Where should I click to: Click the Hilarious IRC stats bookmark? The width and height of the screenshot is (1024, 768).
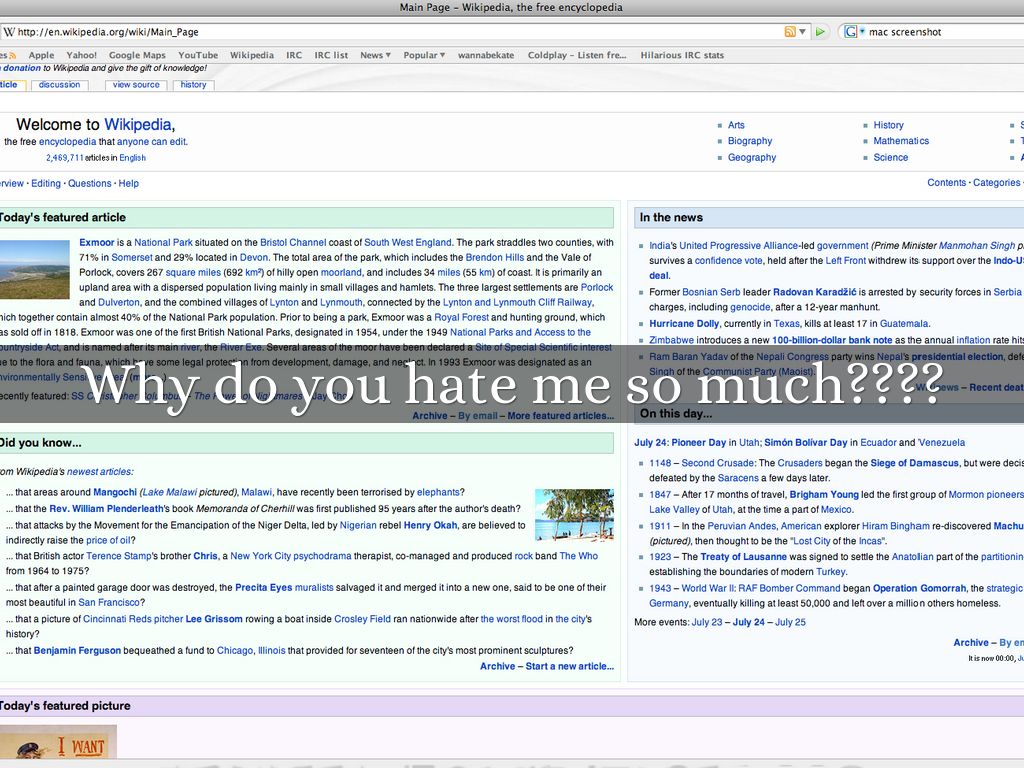tap(682, 55)
